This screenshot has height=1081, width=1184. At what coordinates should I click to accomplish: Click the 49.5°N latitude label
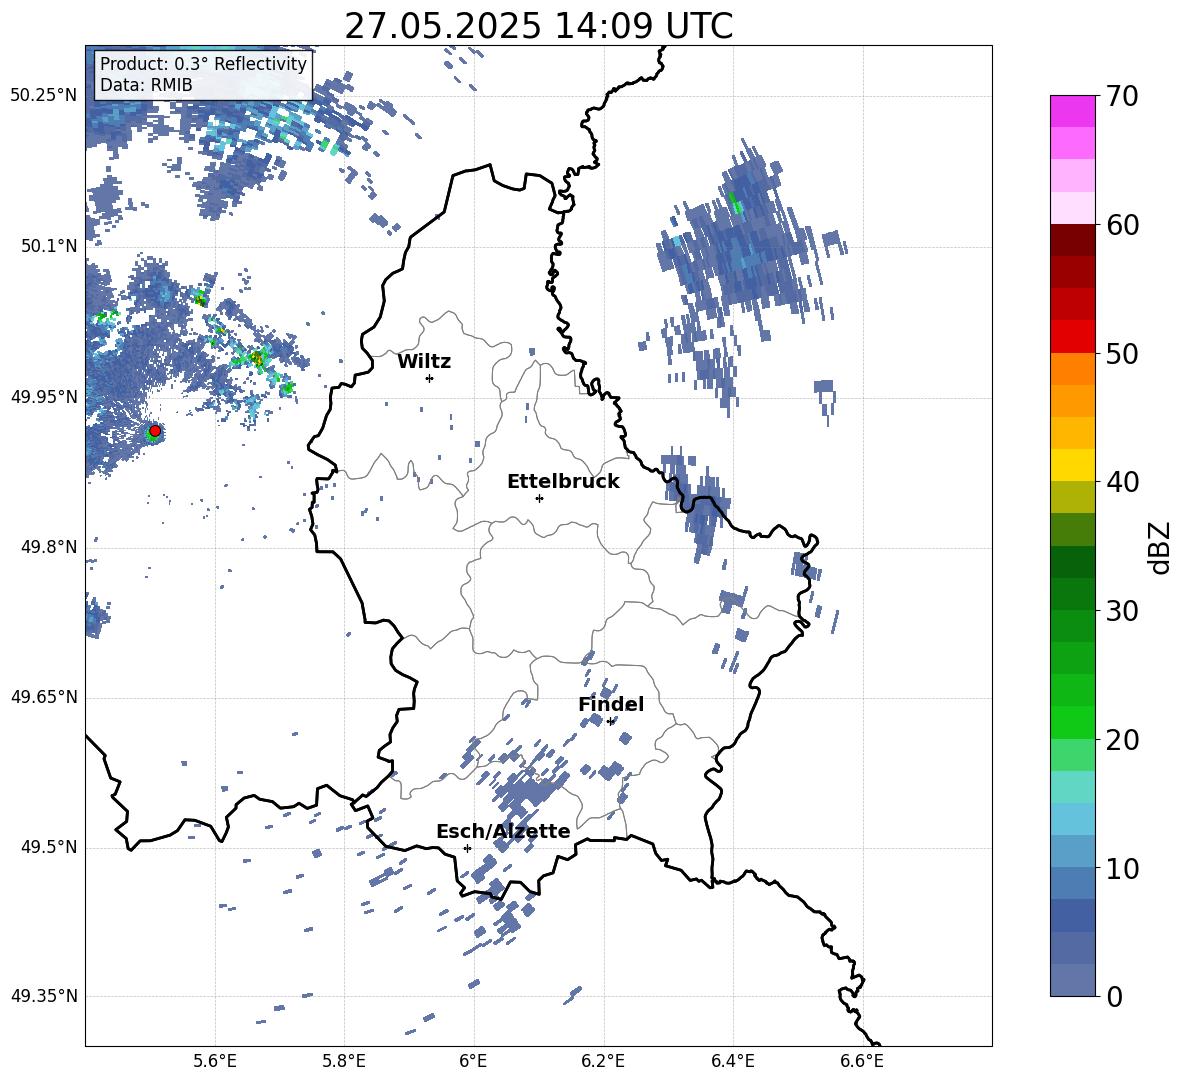(48, 847)
